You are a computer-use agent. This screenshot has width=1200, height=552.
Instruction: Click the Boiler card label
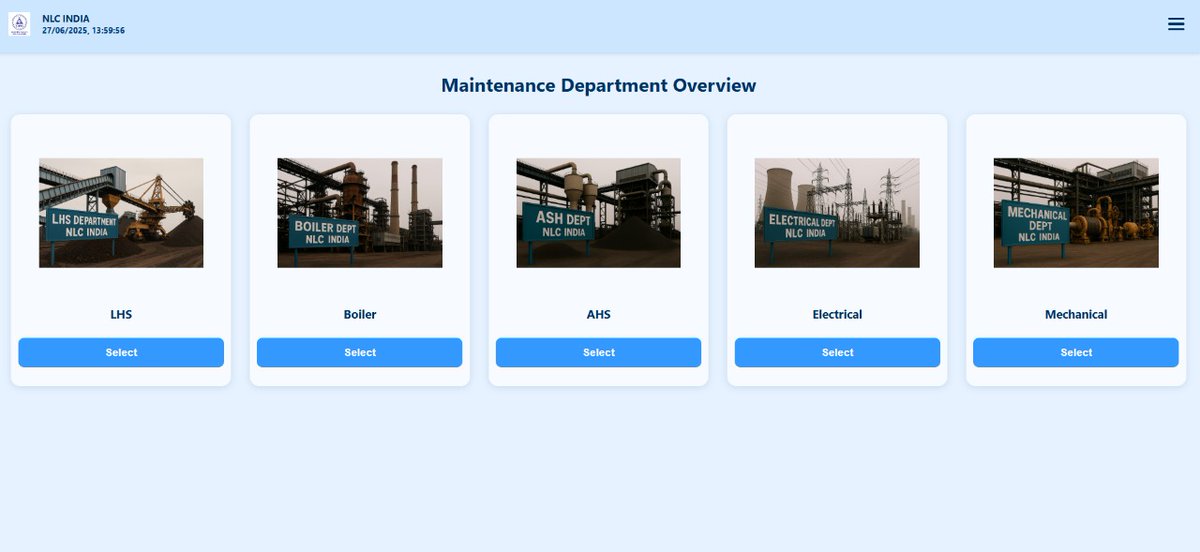pos(360,314)
